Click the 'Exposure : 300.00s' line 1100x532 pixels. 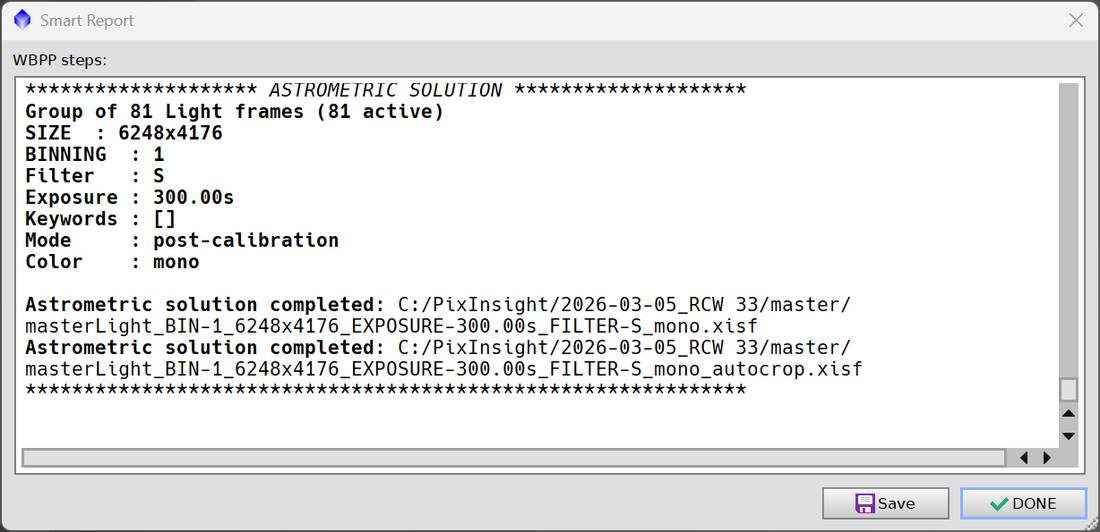tap(130, 198)
